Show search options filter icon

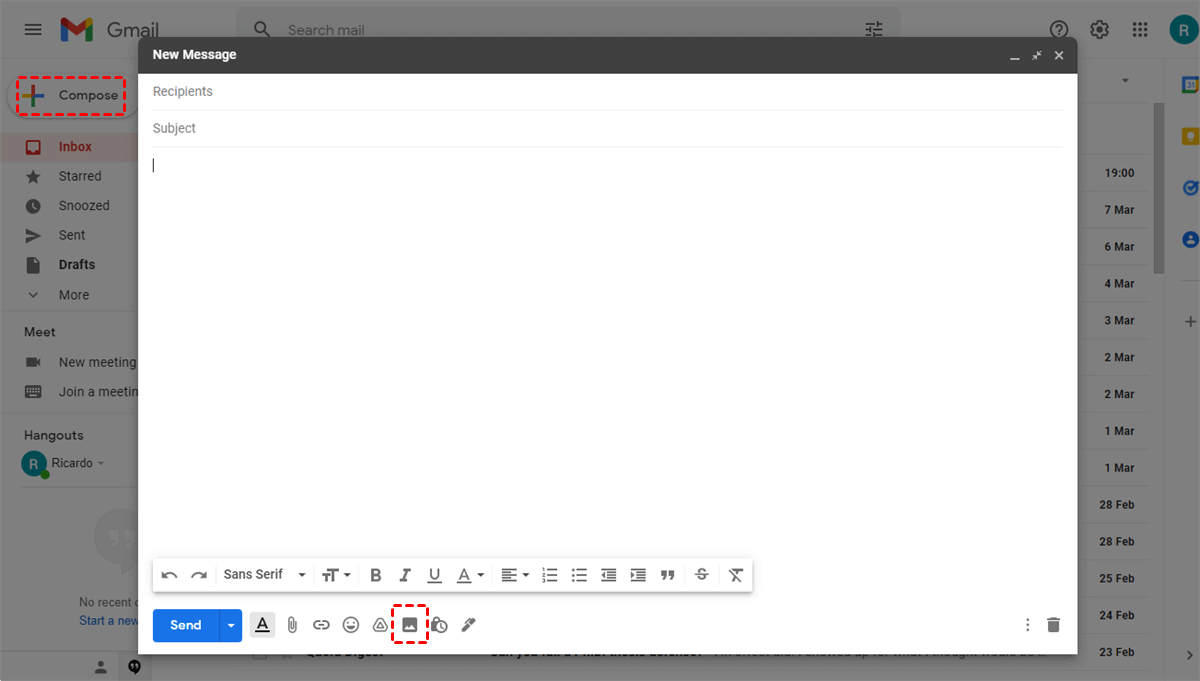[874, 30]
